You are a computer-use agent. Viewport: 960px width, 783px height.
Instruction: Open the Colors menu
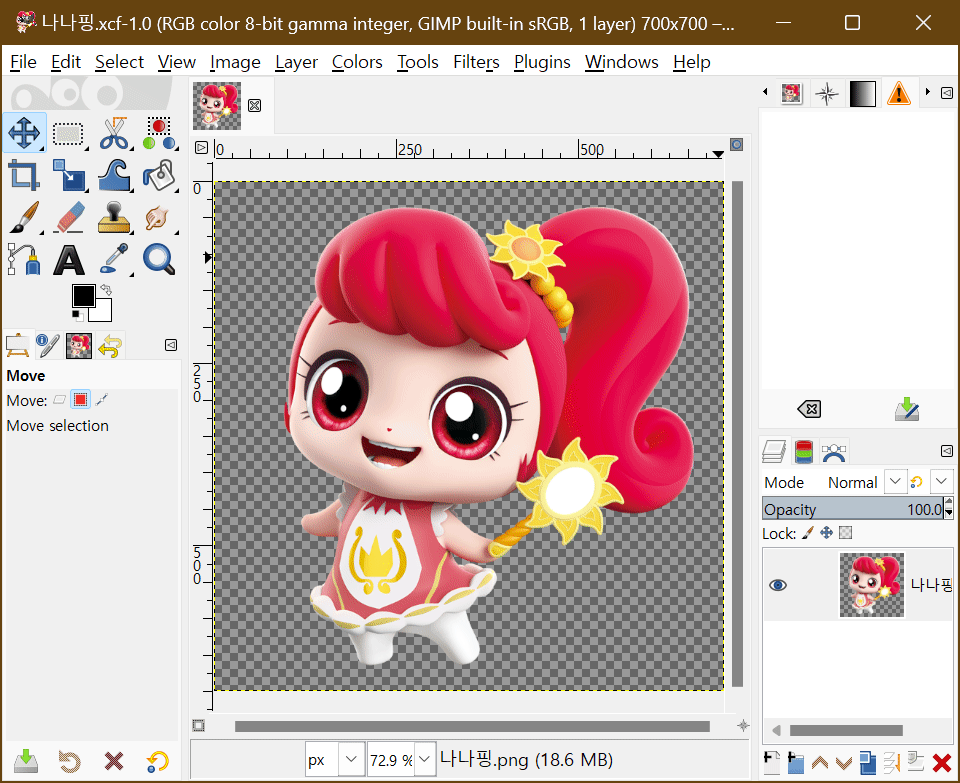click(357, 62)
